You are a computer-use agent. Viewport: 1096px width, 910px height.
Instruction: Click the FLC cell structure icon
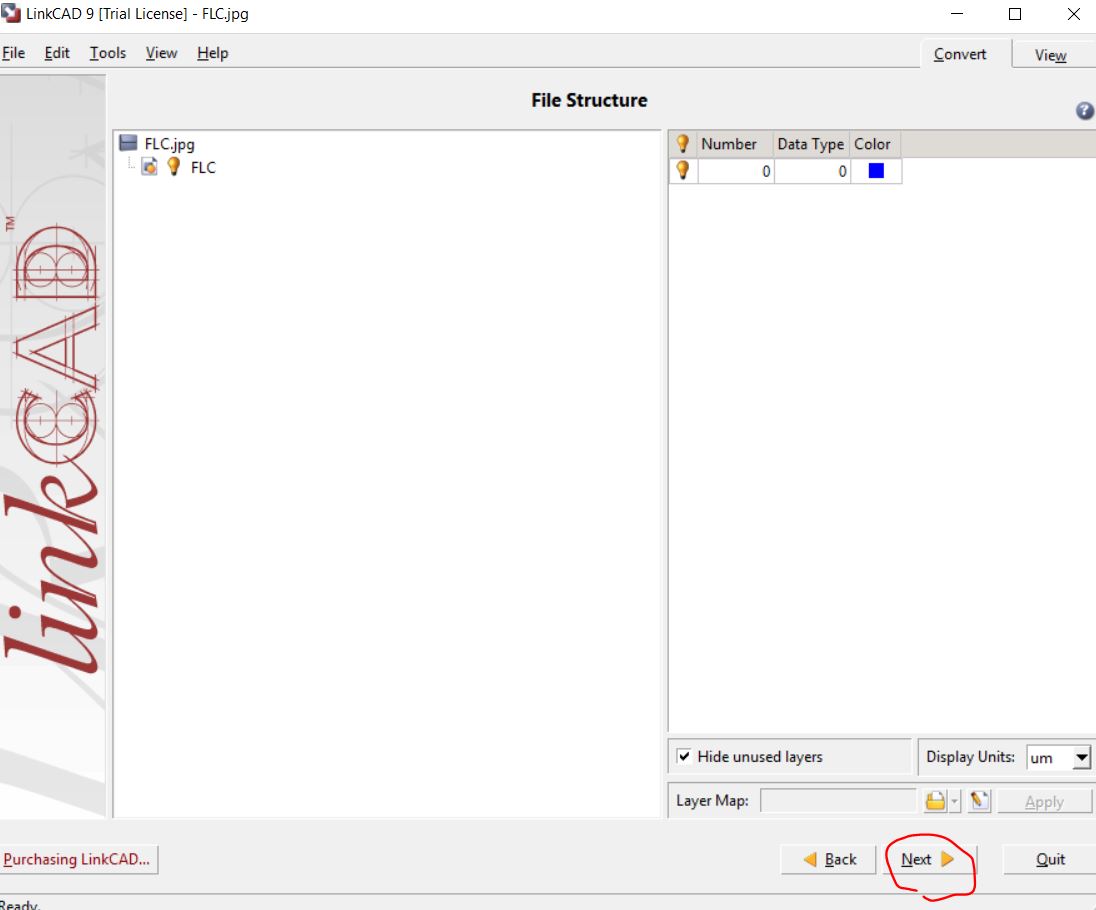149,168
